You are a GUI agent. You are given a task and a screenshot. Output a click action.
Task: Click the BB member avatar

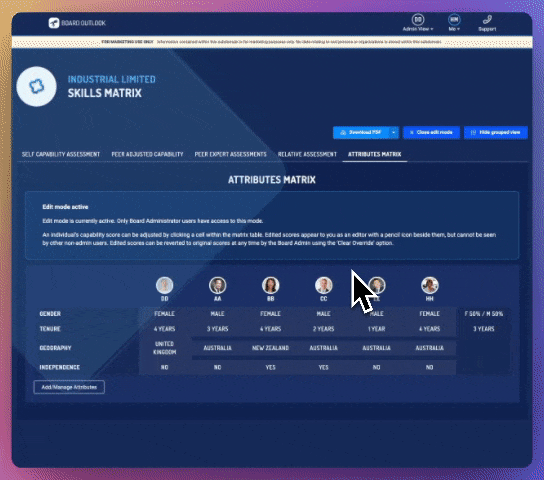point(271,285)
